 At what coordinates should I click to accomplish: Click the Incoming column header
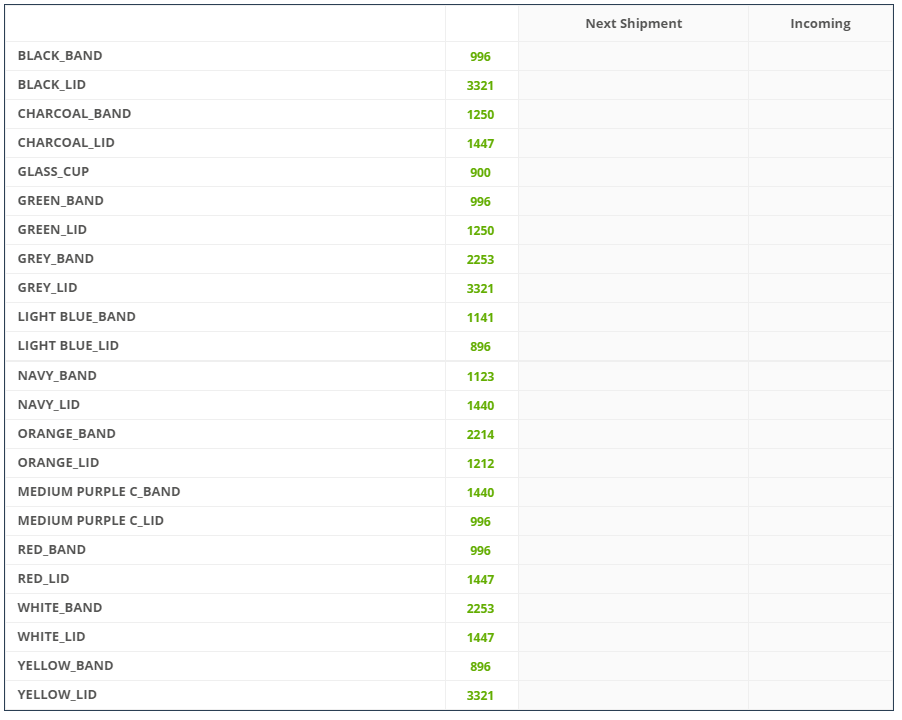820,24
